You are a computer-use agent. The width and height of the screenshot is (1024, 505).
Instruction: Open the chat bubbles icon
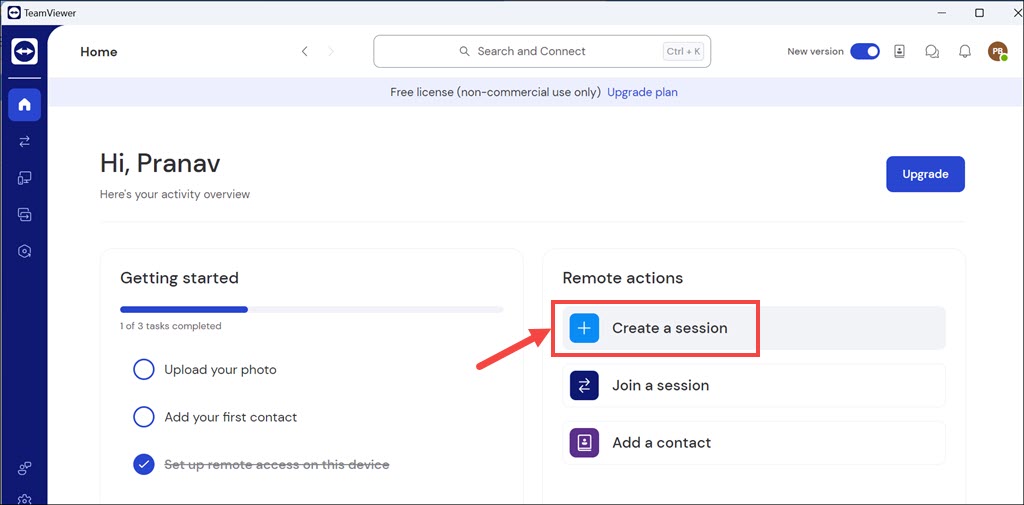click(x=932, y=52)
